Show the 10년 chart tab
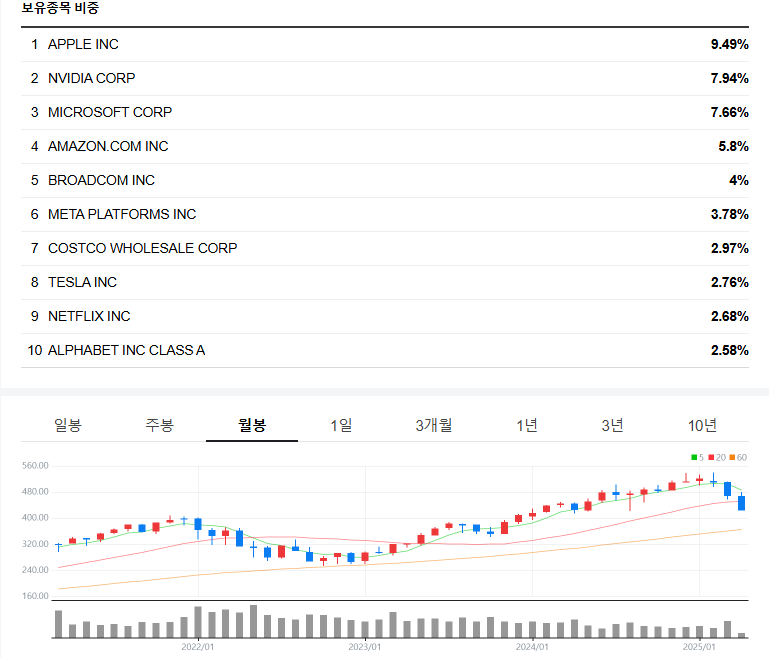This screenshot has width=769, height=658. [x=702, y=425]
